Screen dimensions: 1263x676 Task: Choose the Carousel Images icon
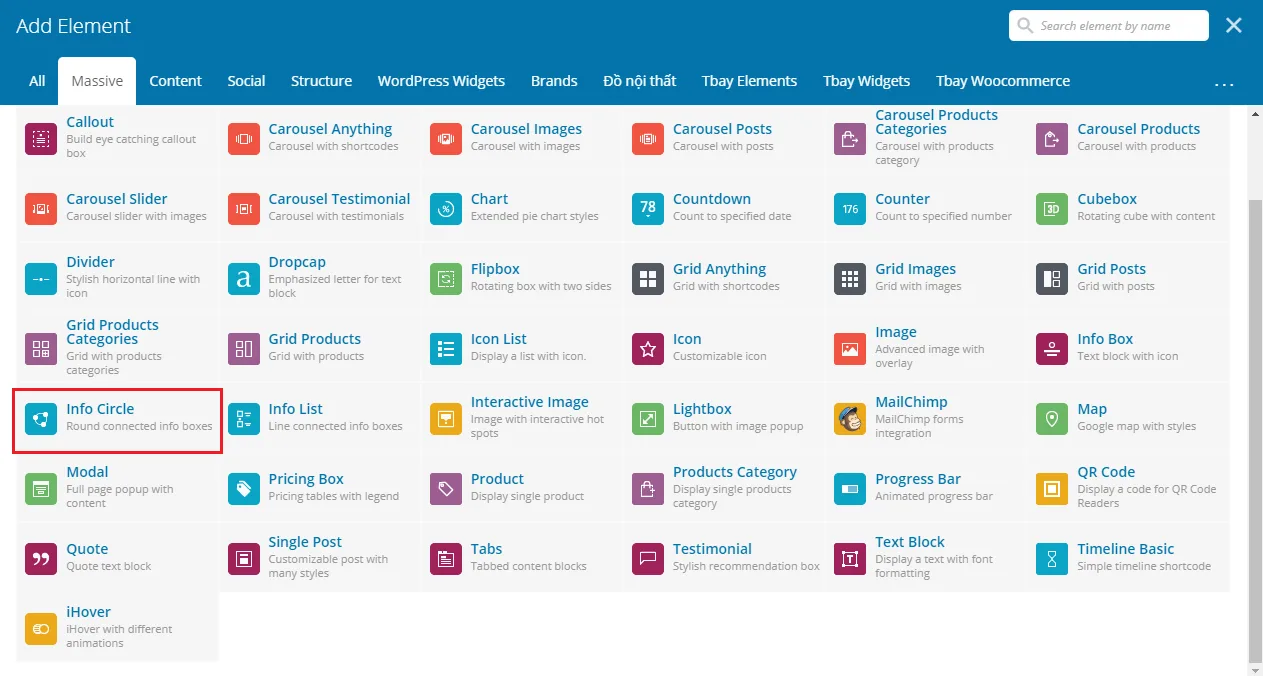pyautogui.click(x=446, y=139)
